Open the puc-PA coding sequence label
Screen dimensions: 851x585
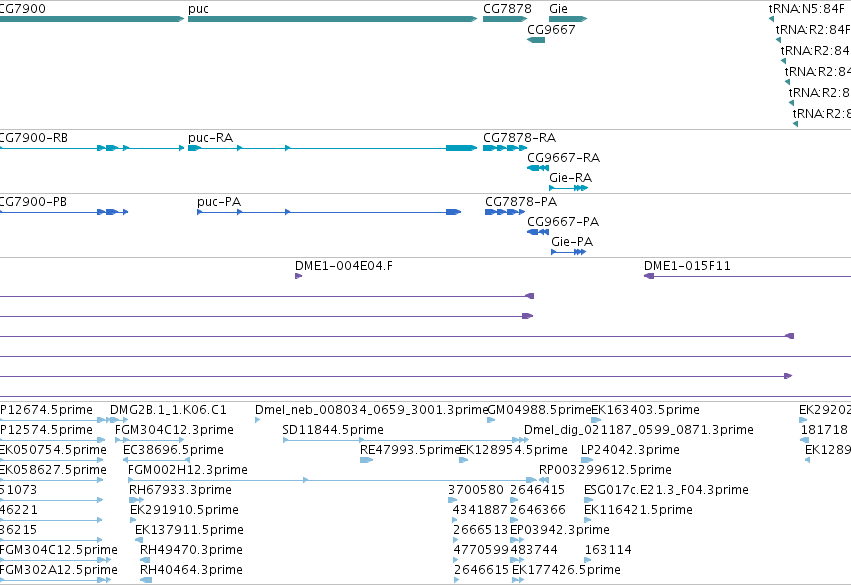pyautogui.click(x=219, y=202)
